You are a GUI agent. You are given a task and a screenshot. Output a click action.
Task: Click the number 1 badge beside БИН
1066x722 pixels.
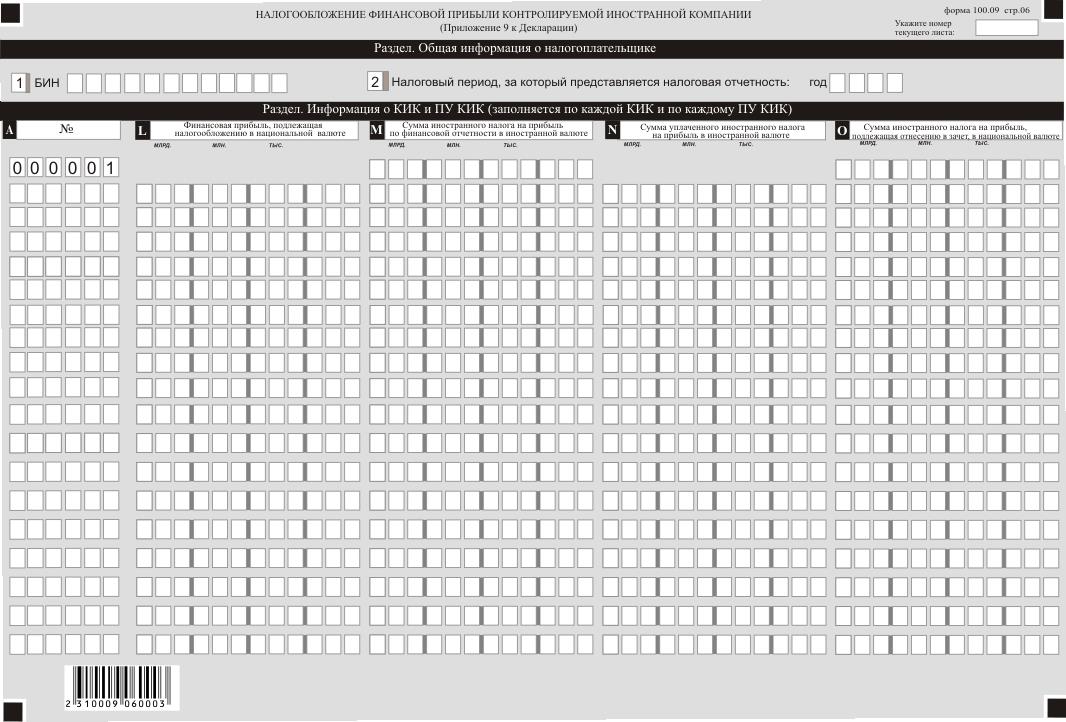pyautogui.click(x=19, y=82)
